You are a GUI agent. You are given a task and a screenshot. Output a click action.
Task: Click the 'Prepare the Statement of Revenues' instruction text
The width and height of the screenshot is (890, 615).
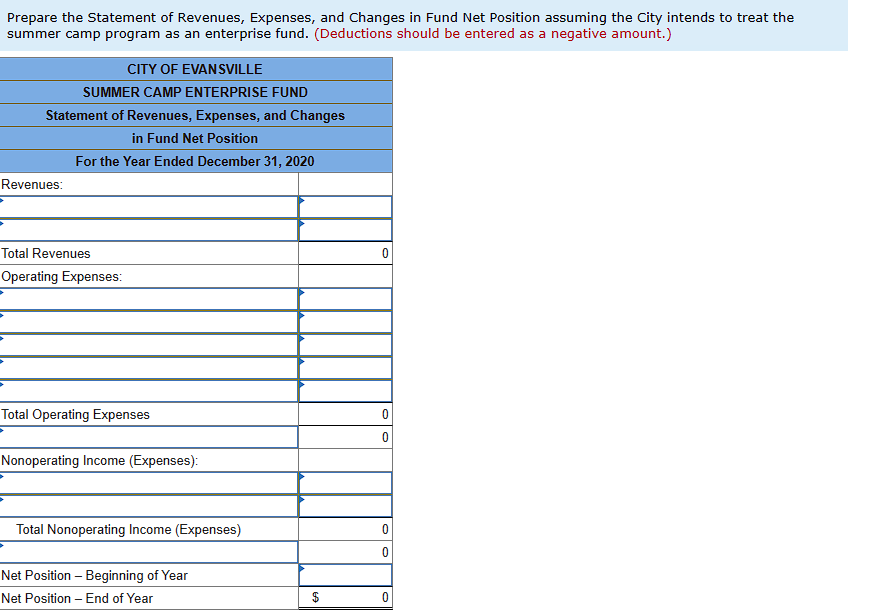(400, 26)
